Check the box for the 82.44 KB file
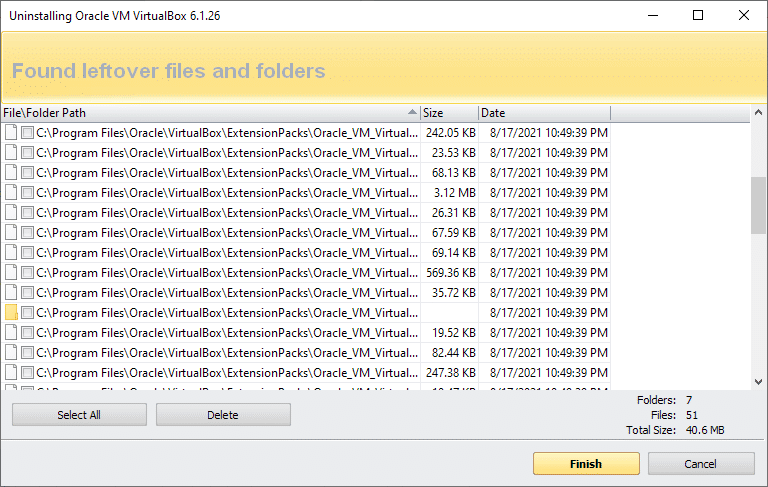768x487 pixels. tap(27, 353)
